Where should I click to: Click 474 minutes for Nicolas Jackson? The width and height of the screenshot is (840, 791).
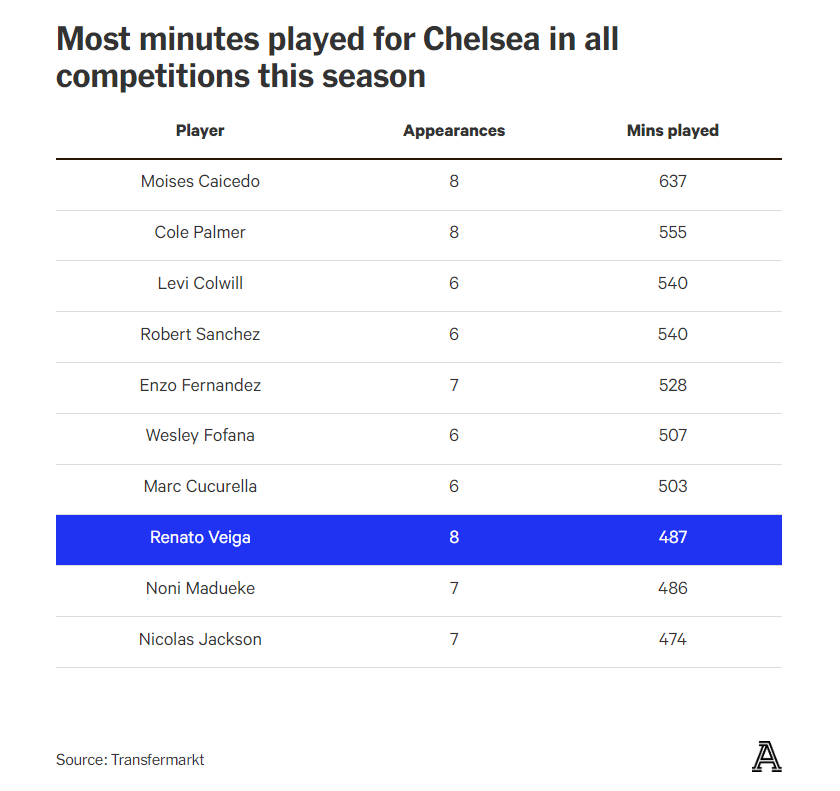[x=673, y=639]
